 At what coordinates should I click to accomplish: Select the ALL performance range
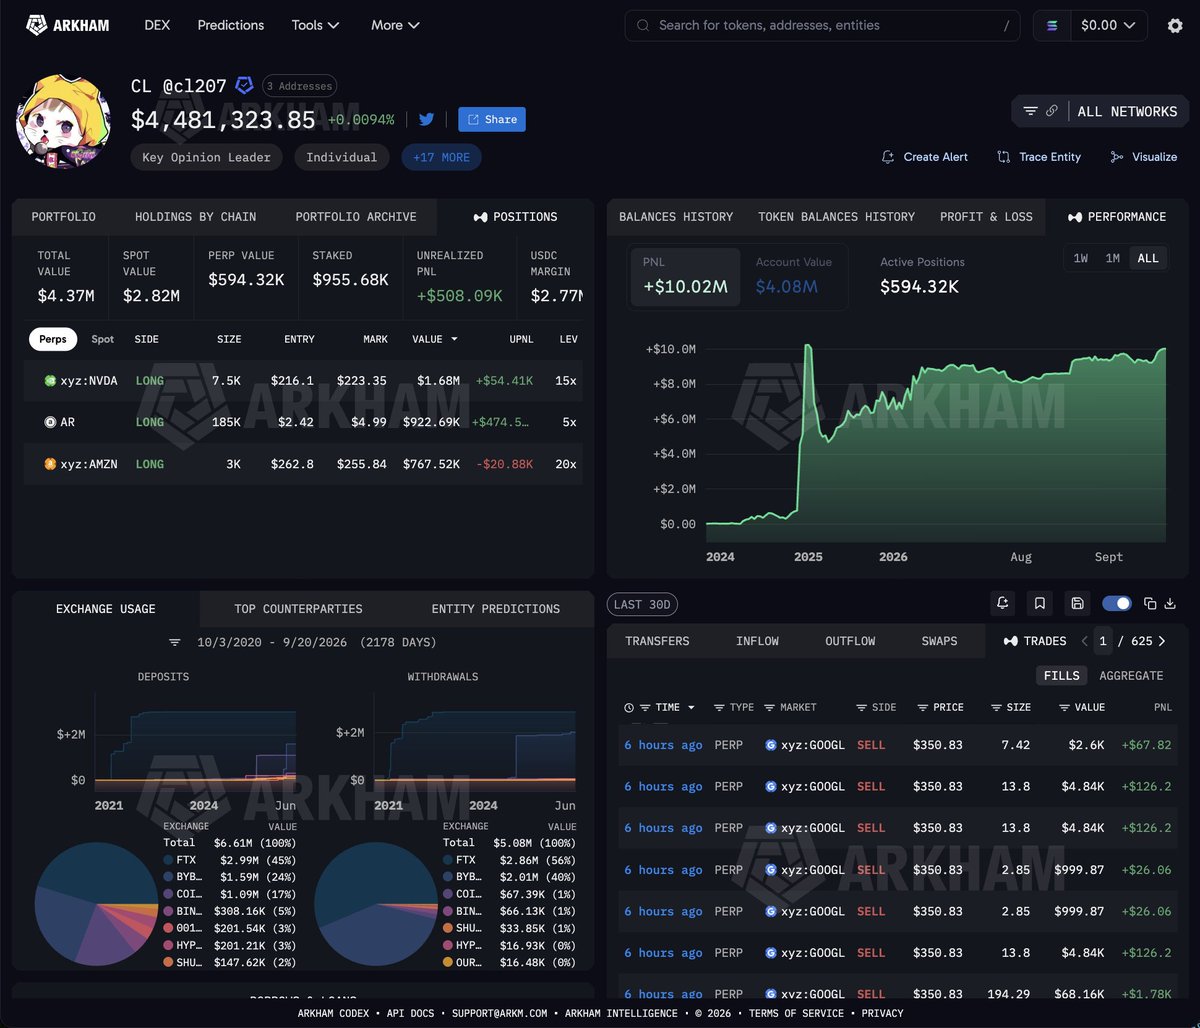(x=1148, y=258)
